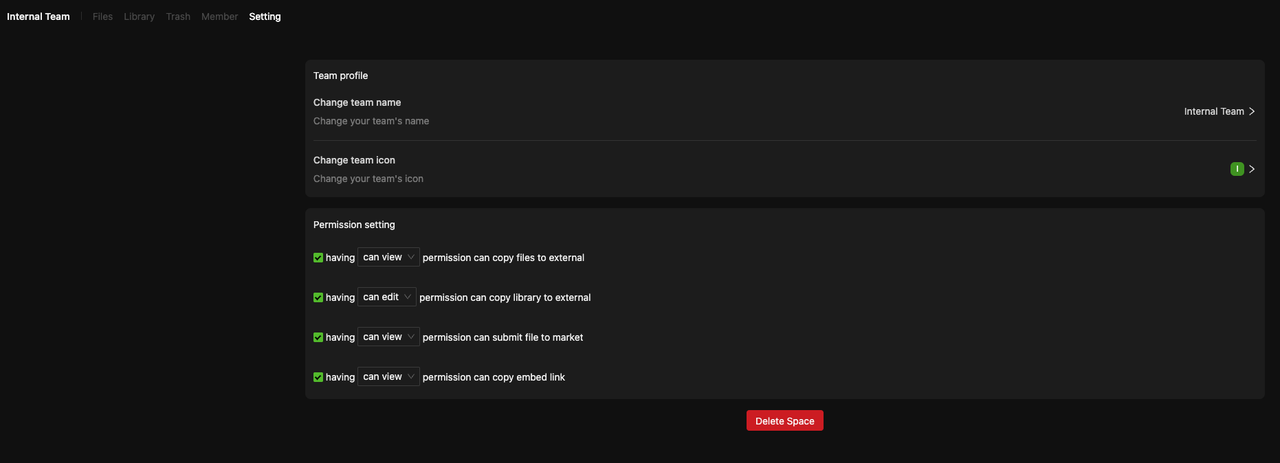Click the green team icon badge

(x=1237, y=169)
